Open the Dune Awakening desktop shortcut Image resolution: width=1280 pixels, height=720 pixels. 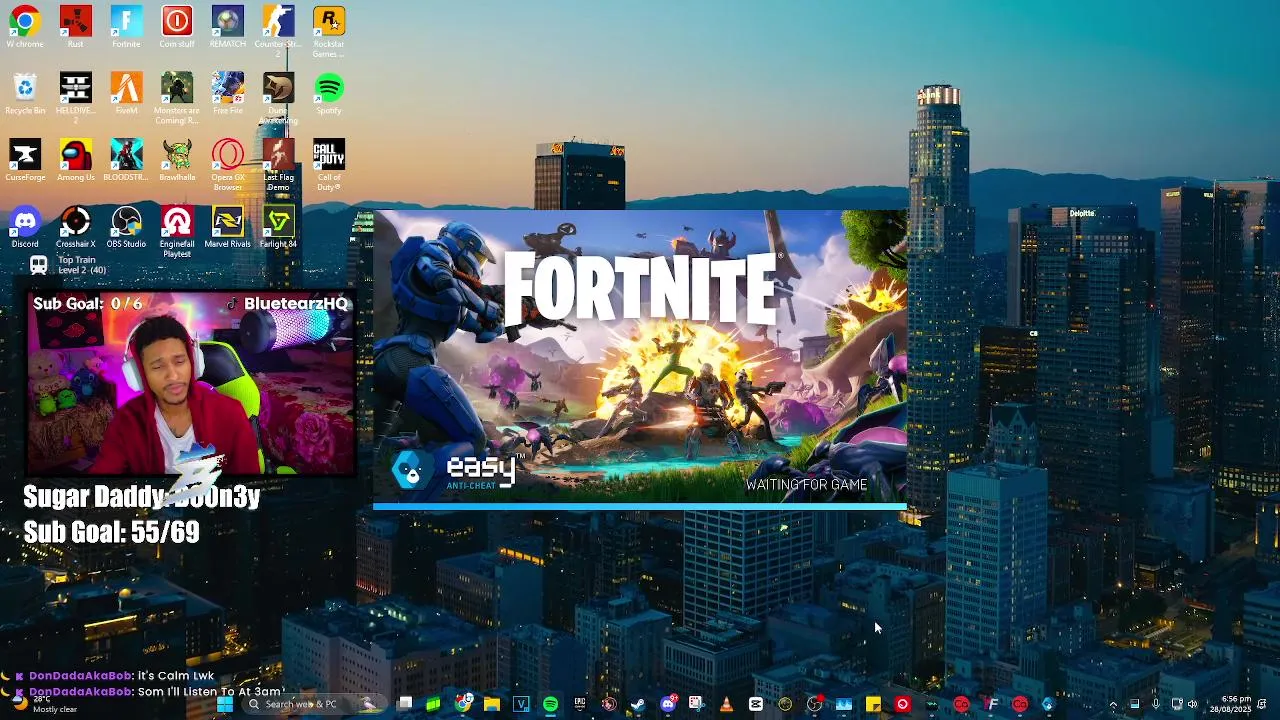click(278, 97)
